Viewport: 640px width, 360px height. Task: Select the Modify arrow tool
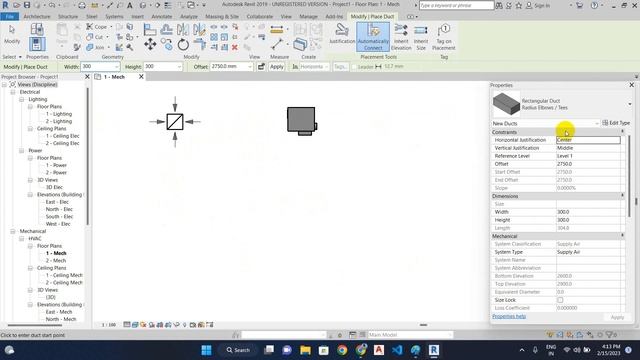tap(12, 33)
